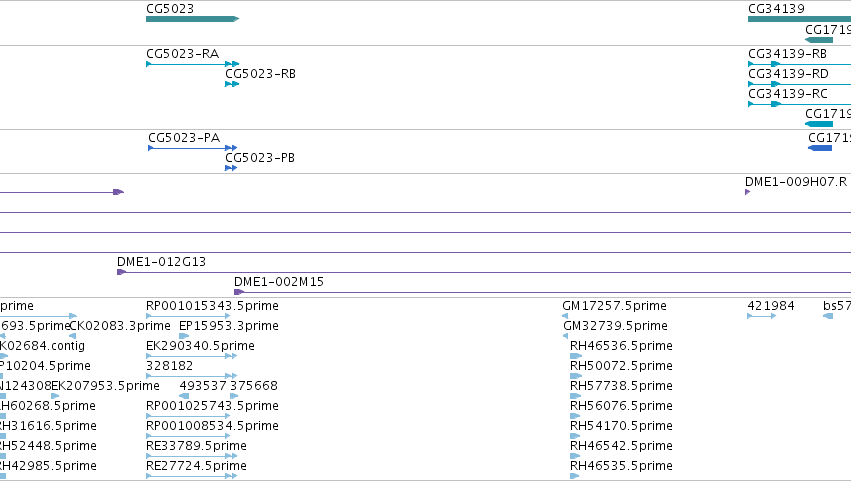Screen dimensions: 851x481
Task: Click the DME1-012G13 clone start marker
Action: (122, 272)
